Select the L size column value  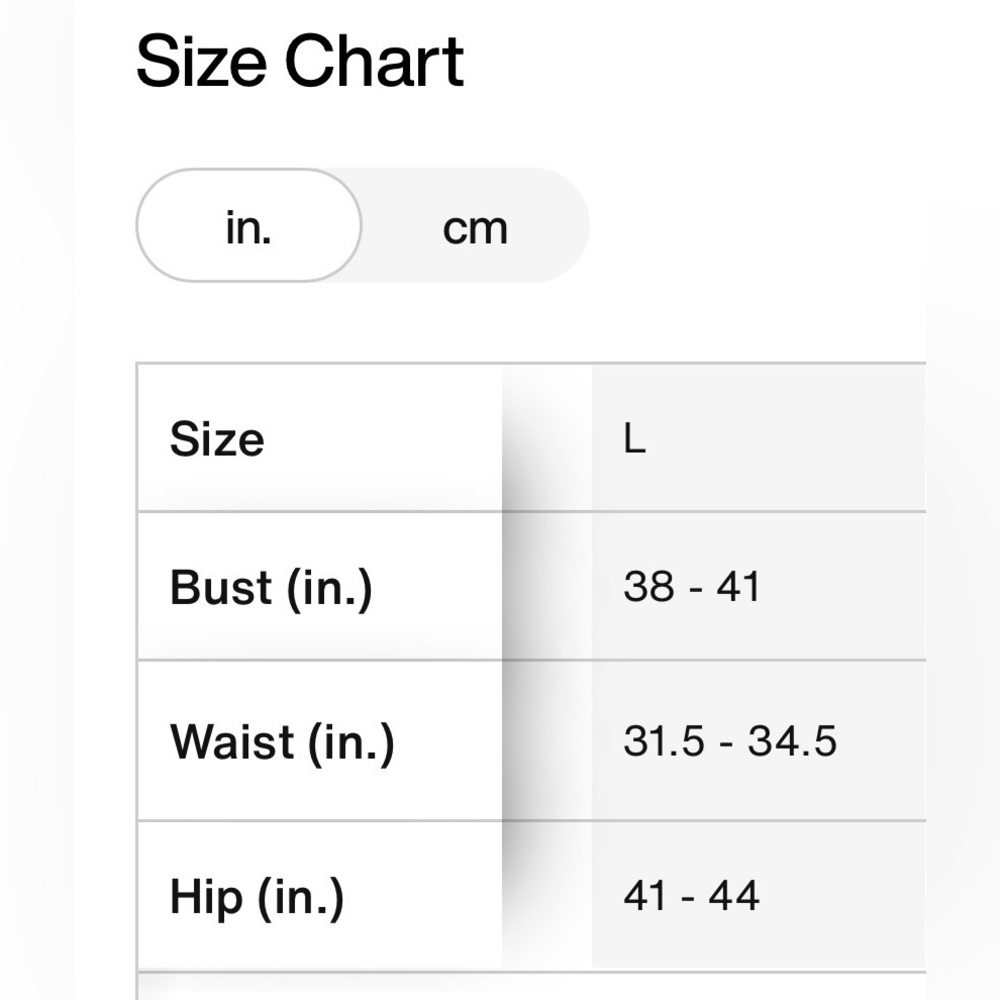[x=634, y=439]
